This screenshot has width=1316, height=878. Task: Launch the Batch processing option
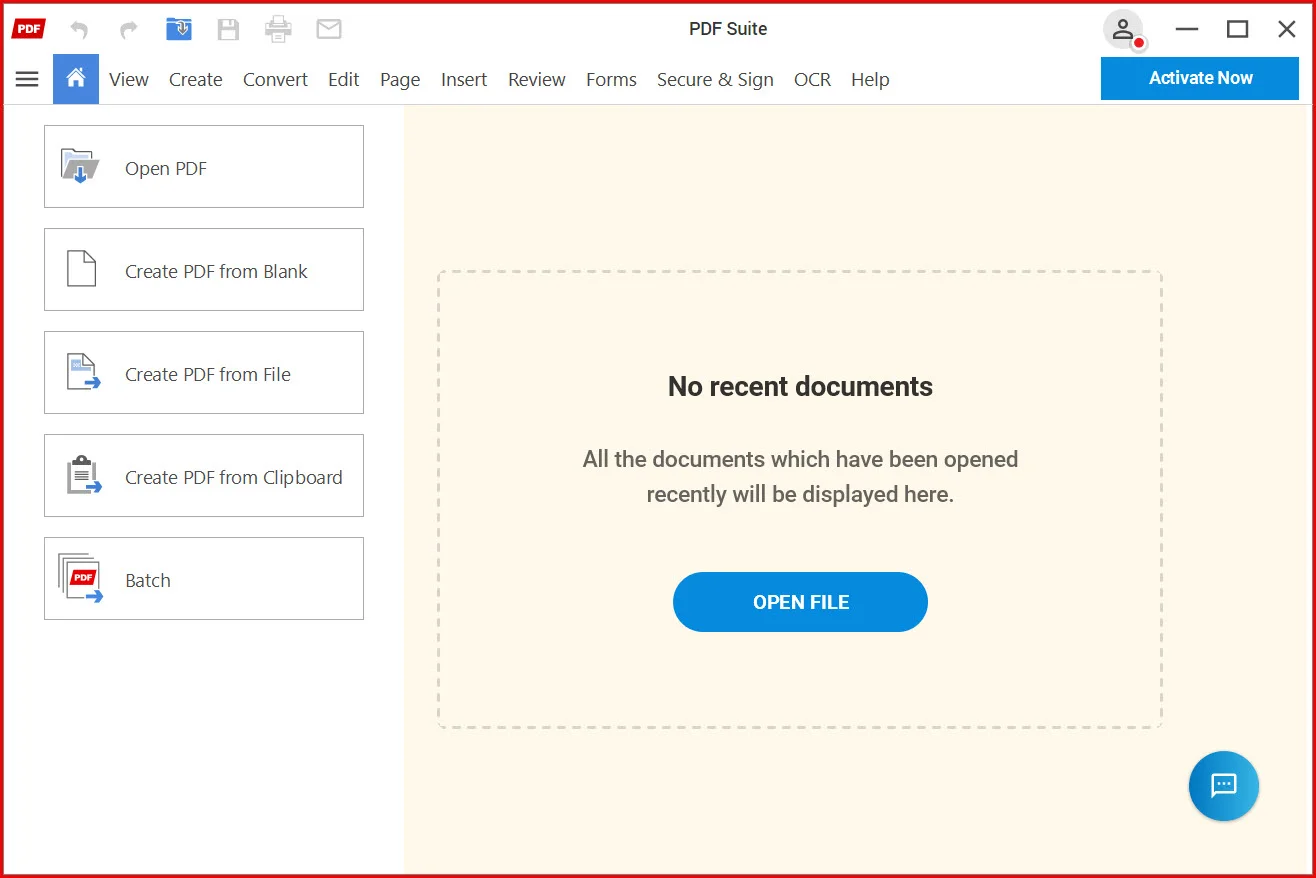[204, 579]
